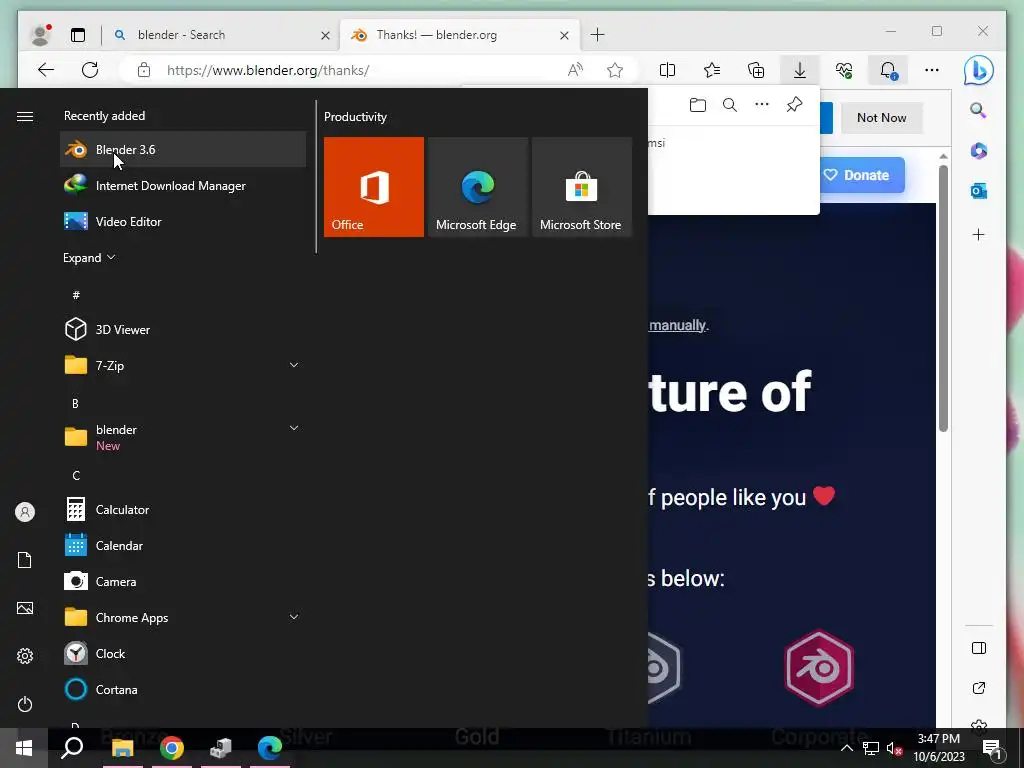Click Edge Downloads toolbar button
The image size is (1024, 768).
(799, 70)
